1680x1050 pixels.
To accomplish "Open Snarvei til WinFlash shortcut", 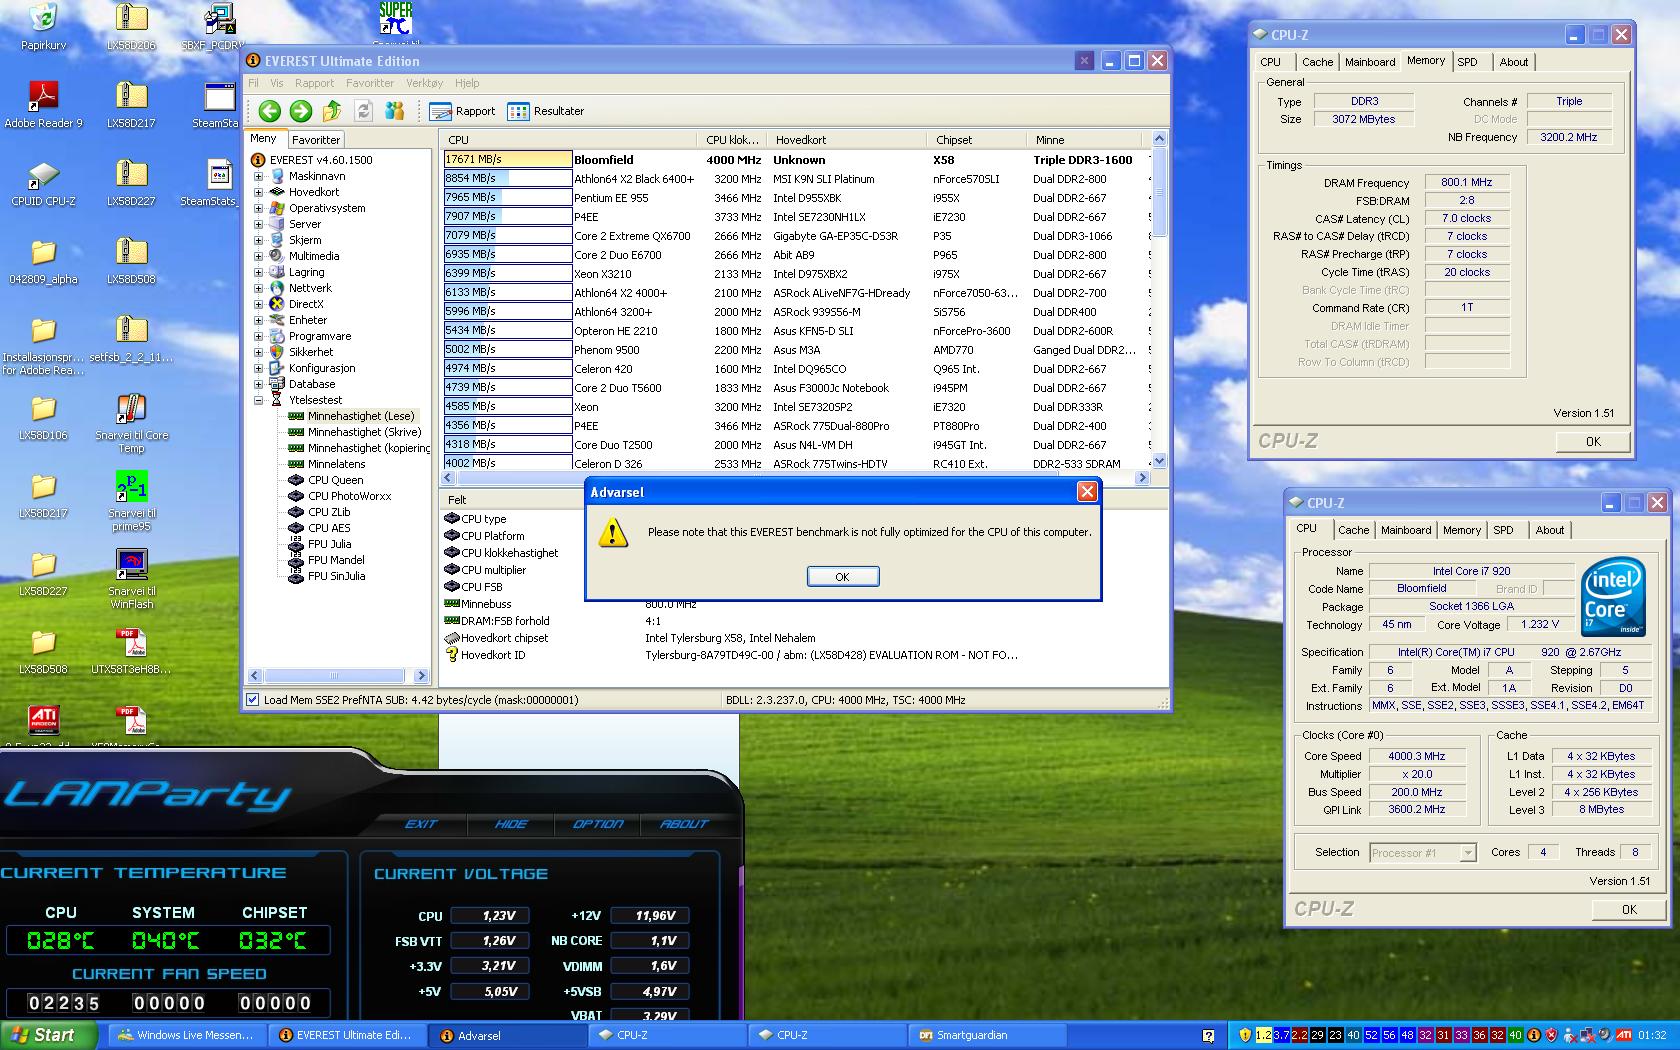I will pyautogui.click(x=131, y=580).
